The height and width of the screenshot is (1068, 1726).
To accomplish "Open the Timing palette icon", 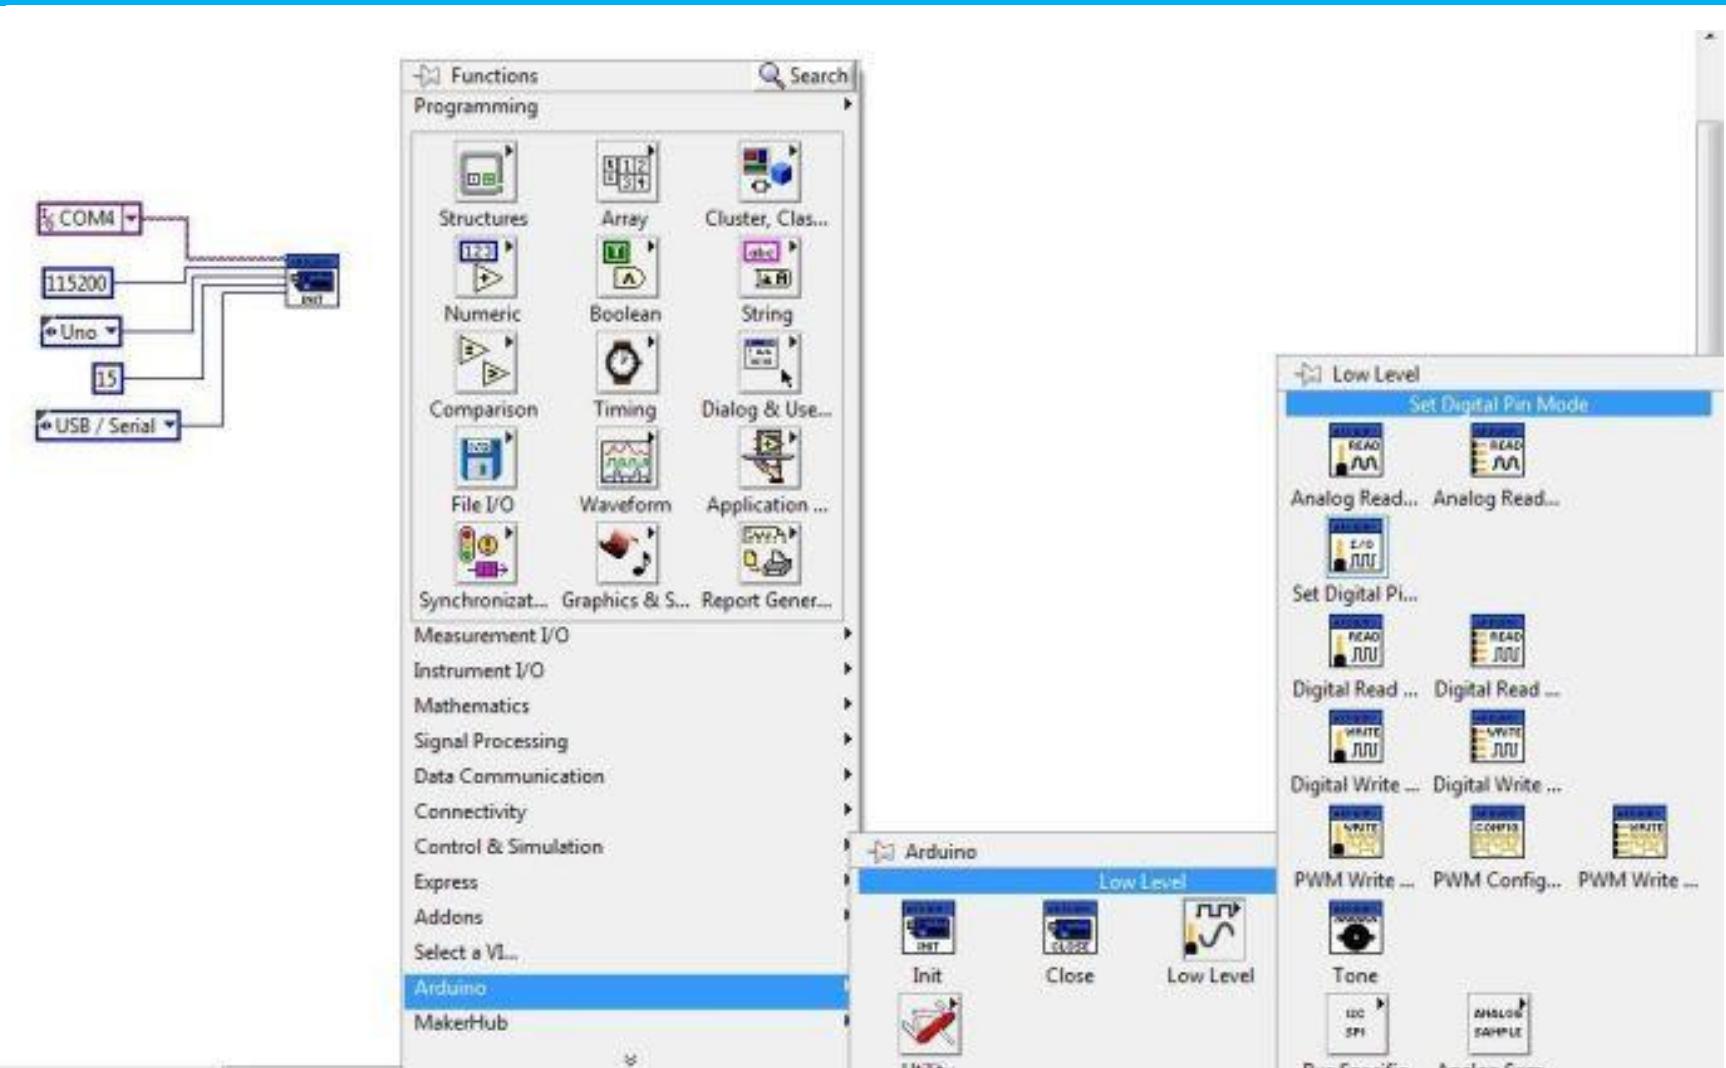I will tap(626, 363).
